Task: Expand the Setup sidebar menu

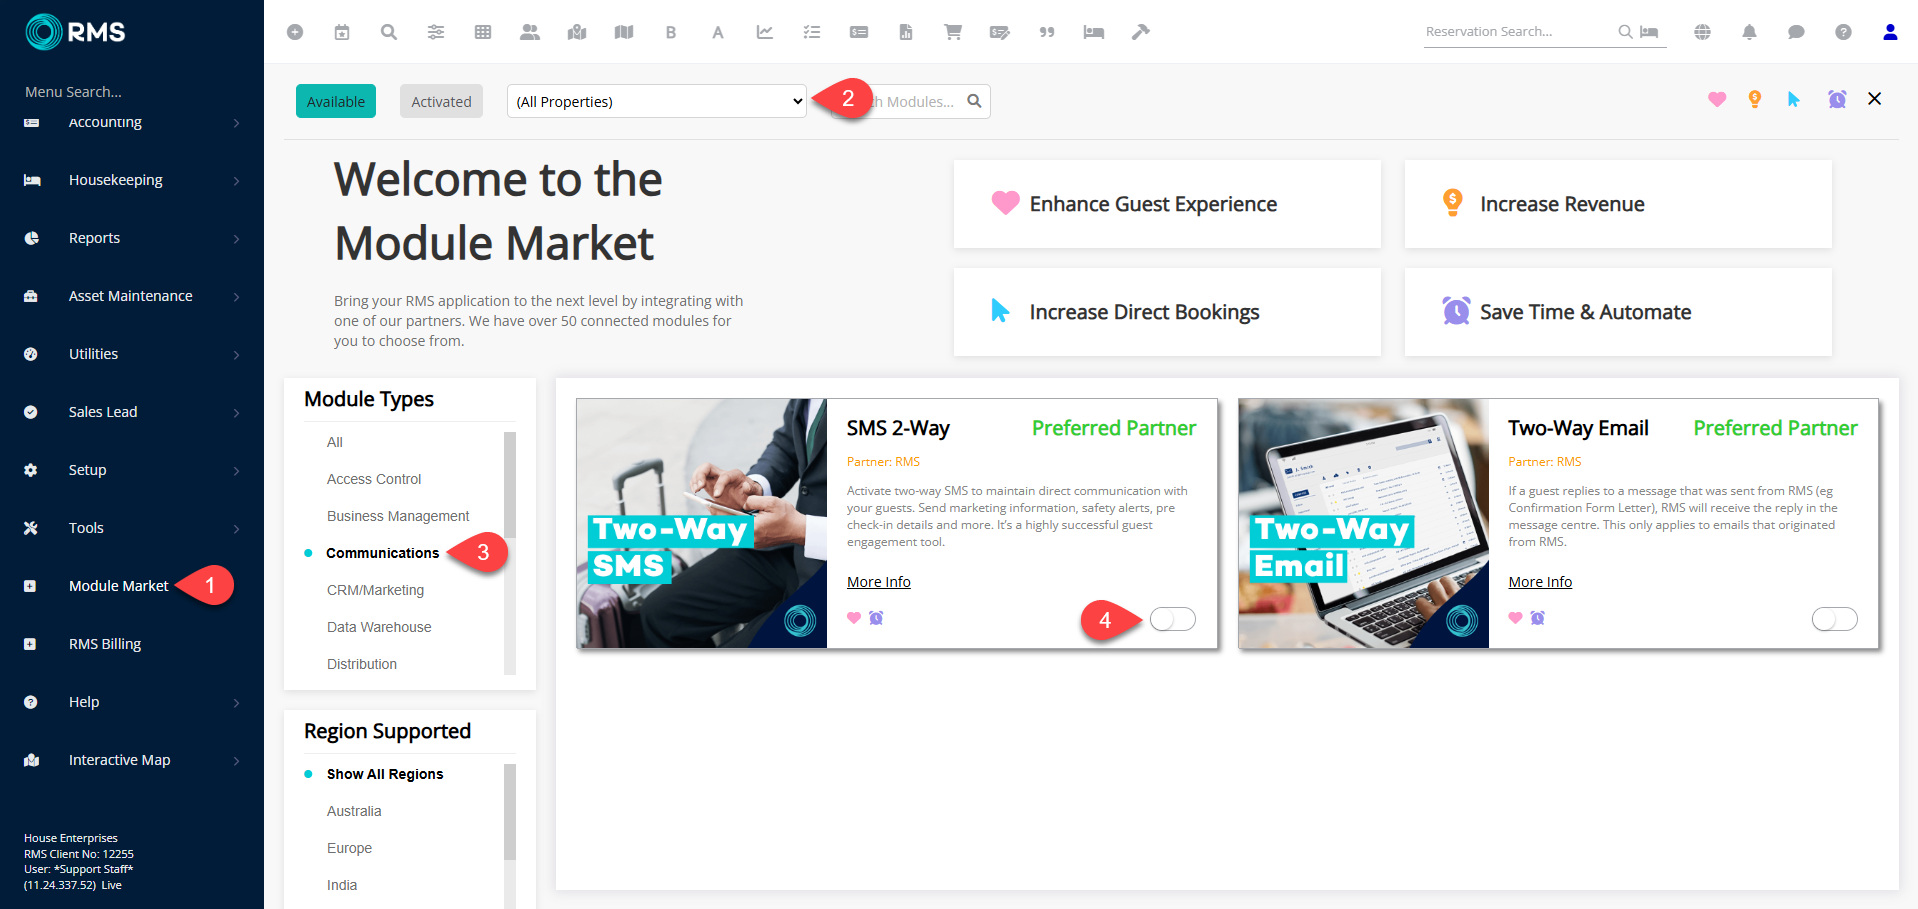Action: coord(132,470)
